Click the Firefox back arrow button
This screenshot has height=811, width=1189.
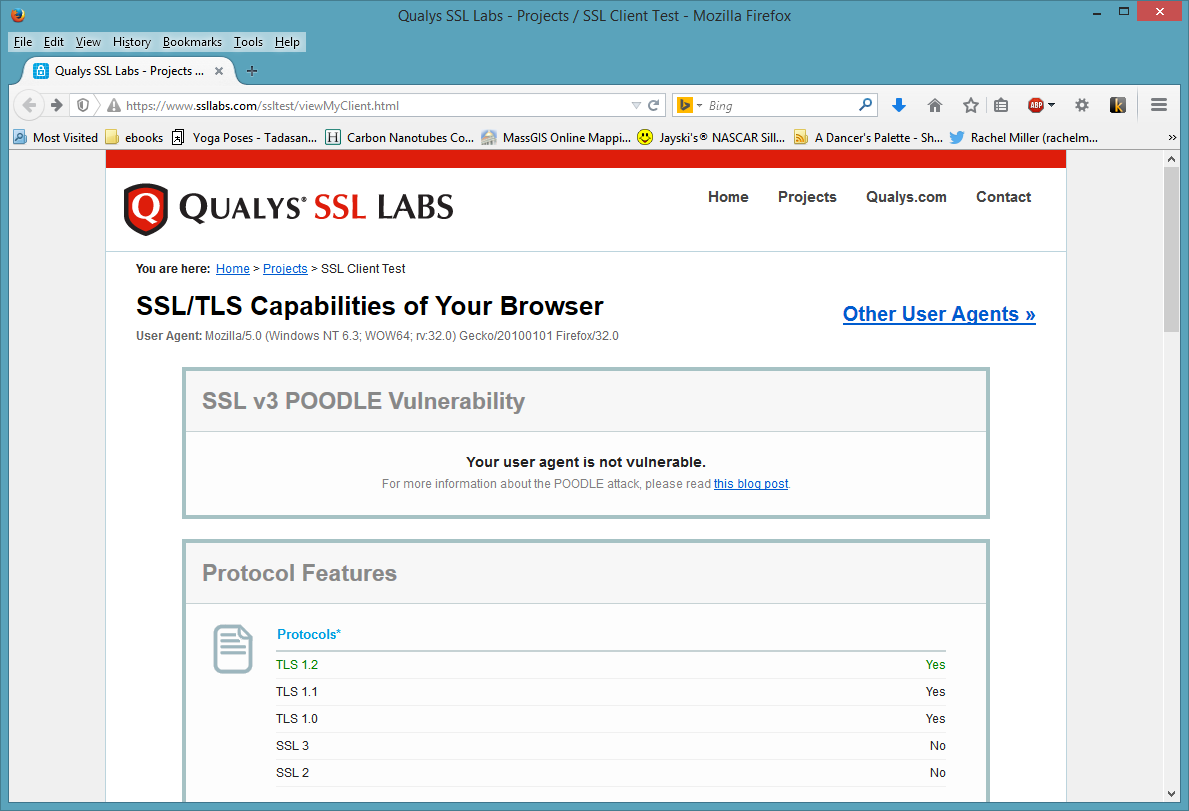point(29,105)
